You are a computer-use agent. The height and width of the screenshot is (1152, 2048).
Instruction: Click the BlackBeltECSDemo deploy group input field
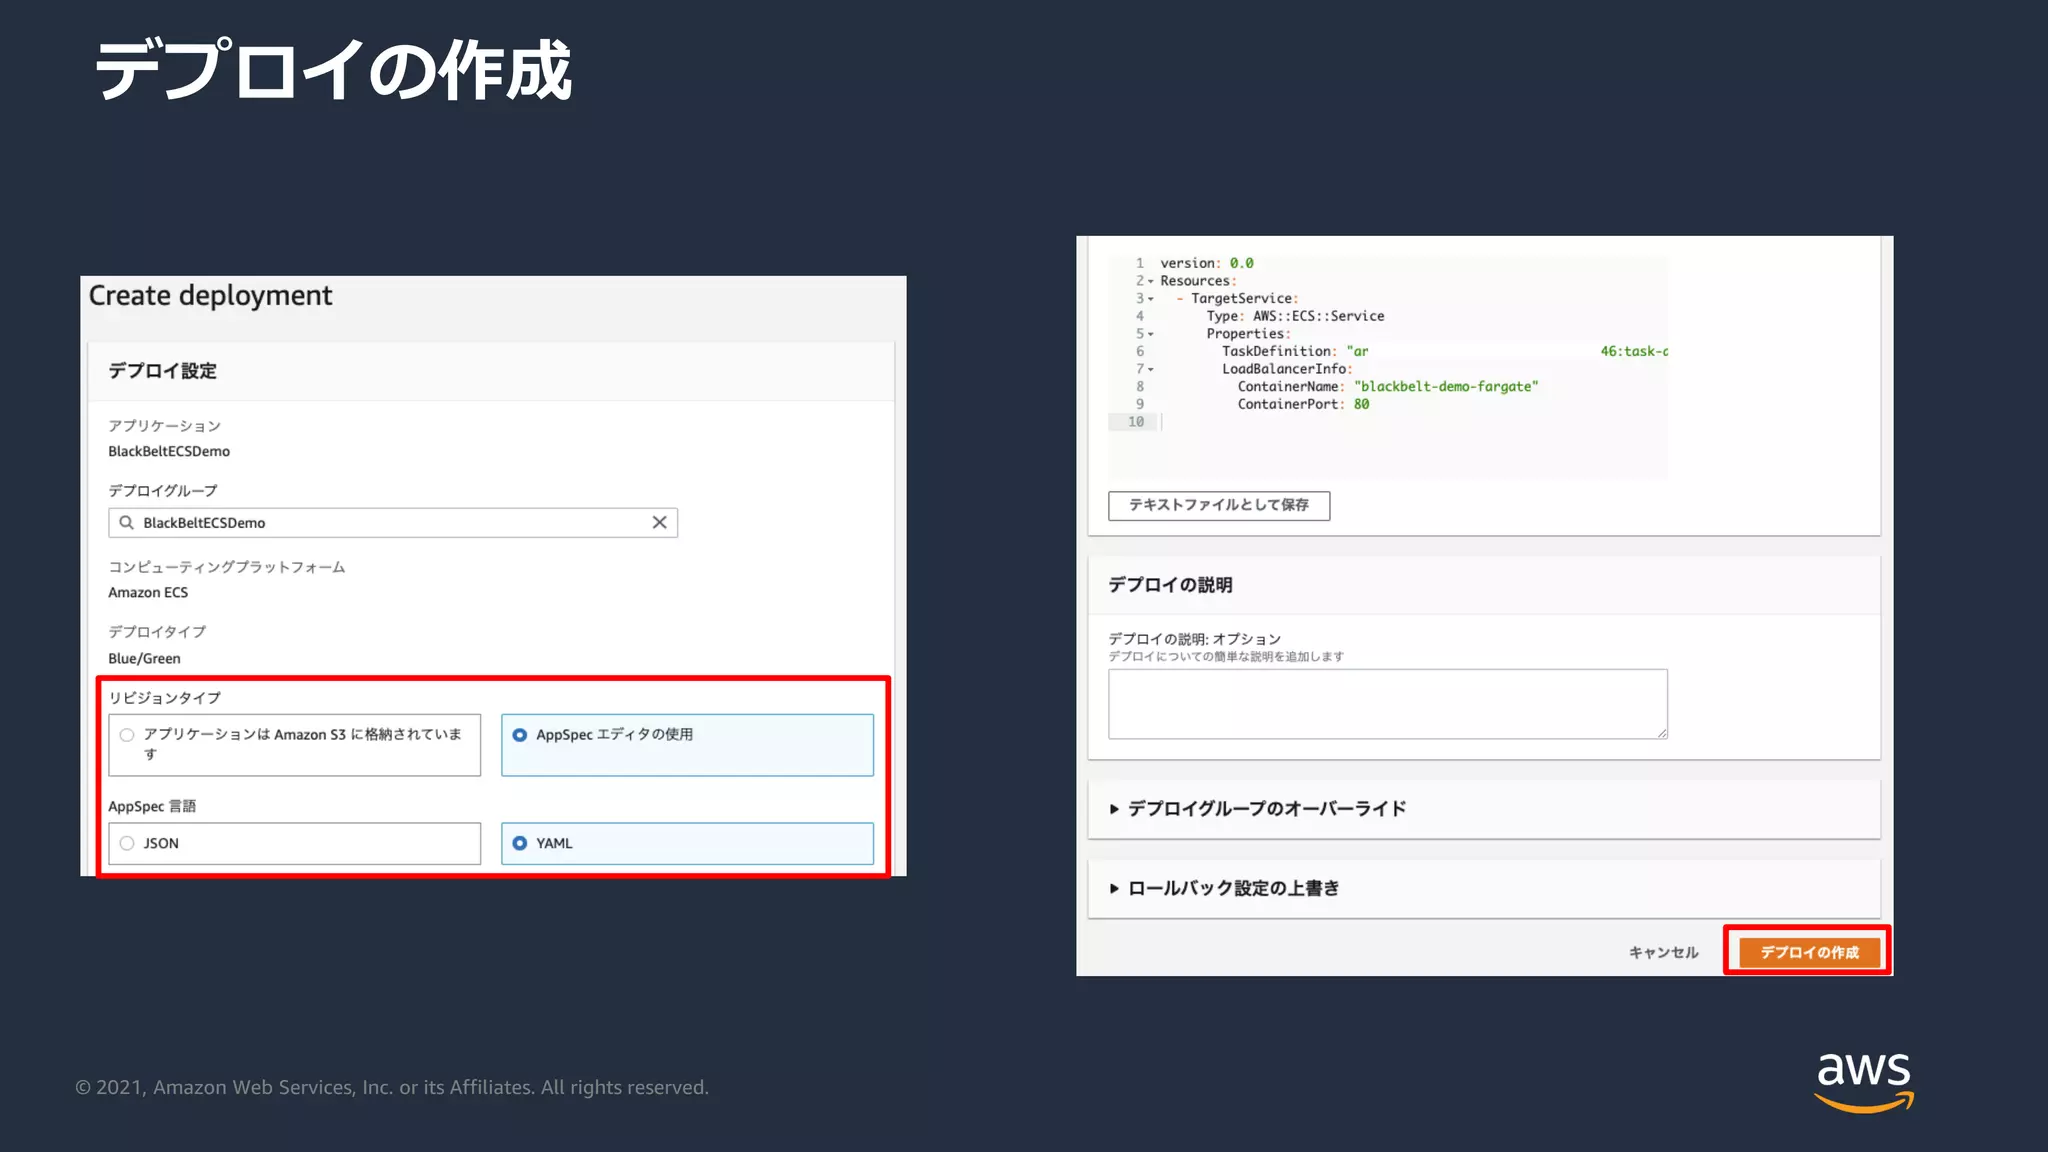pos(393,522)
